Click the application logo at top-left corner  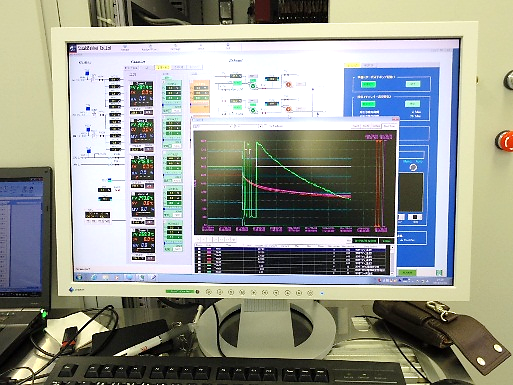pyautogui.click(x=74, y=48)
